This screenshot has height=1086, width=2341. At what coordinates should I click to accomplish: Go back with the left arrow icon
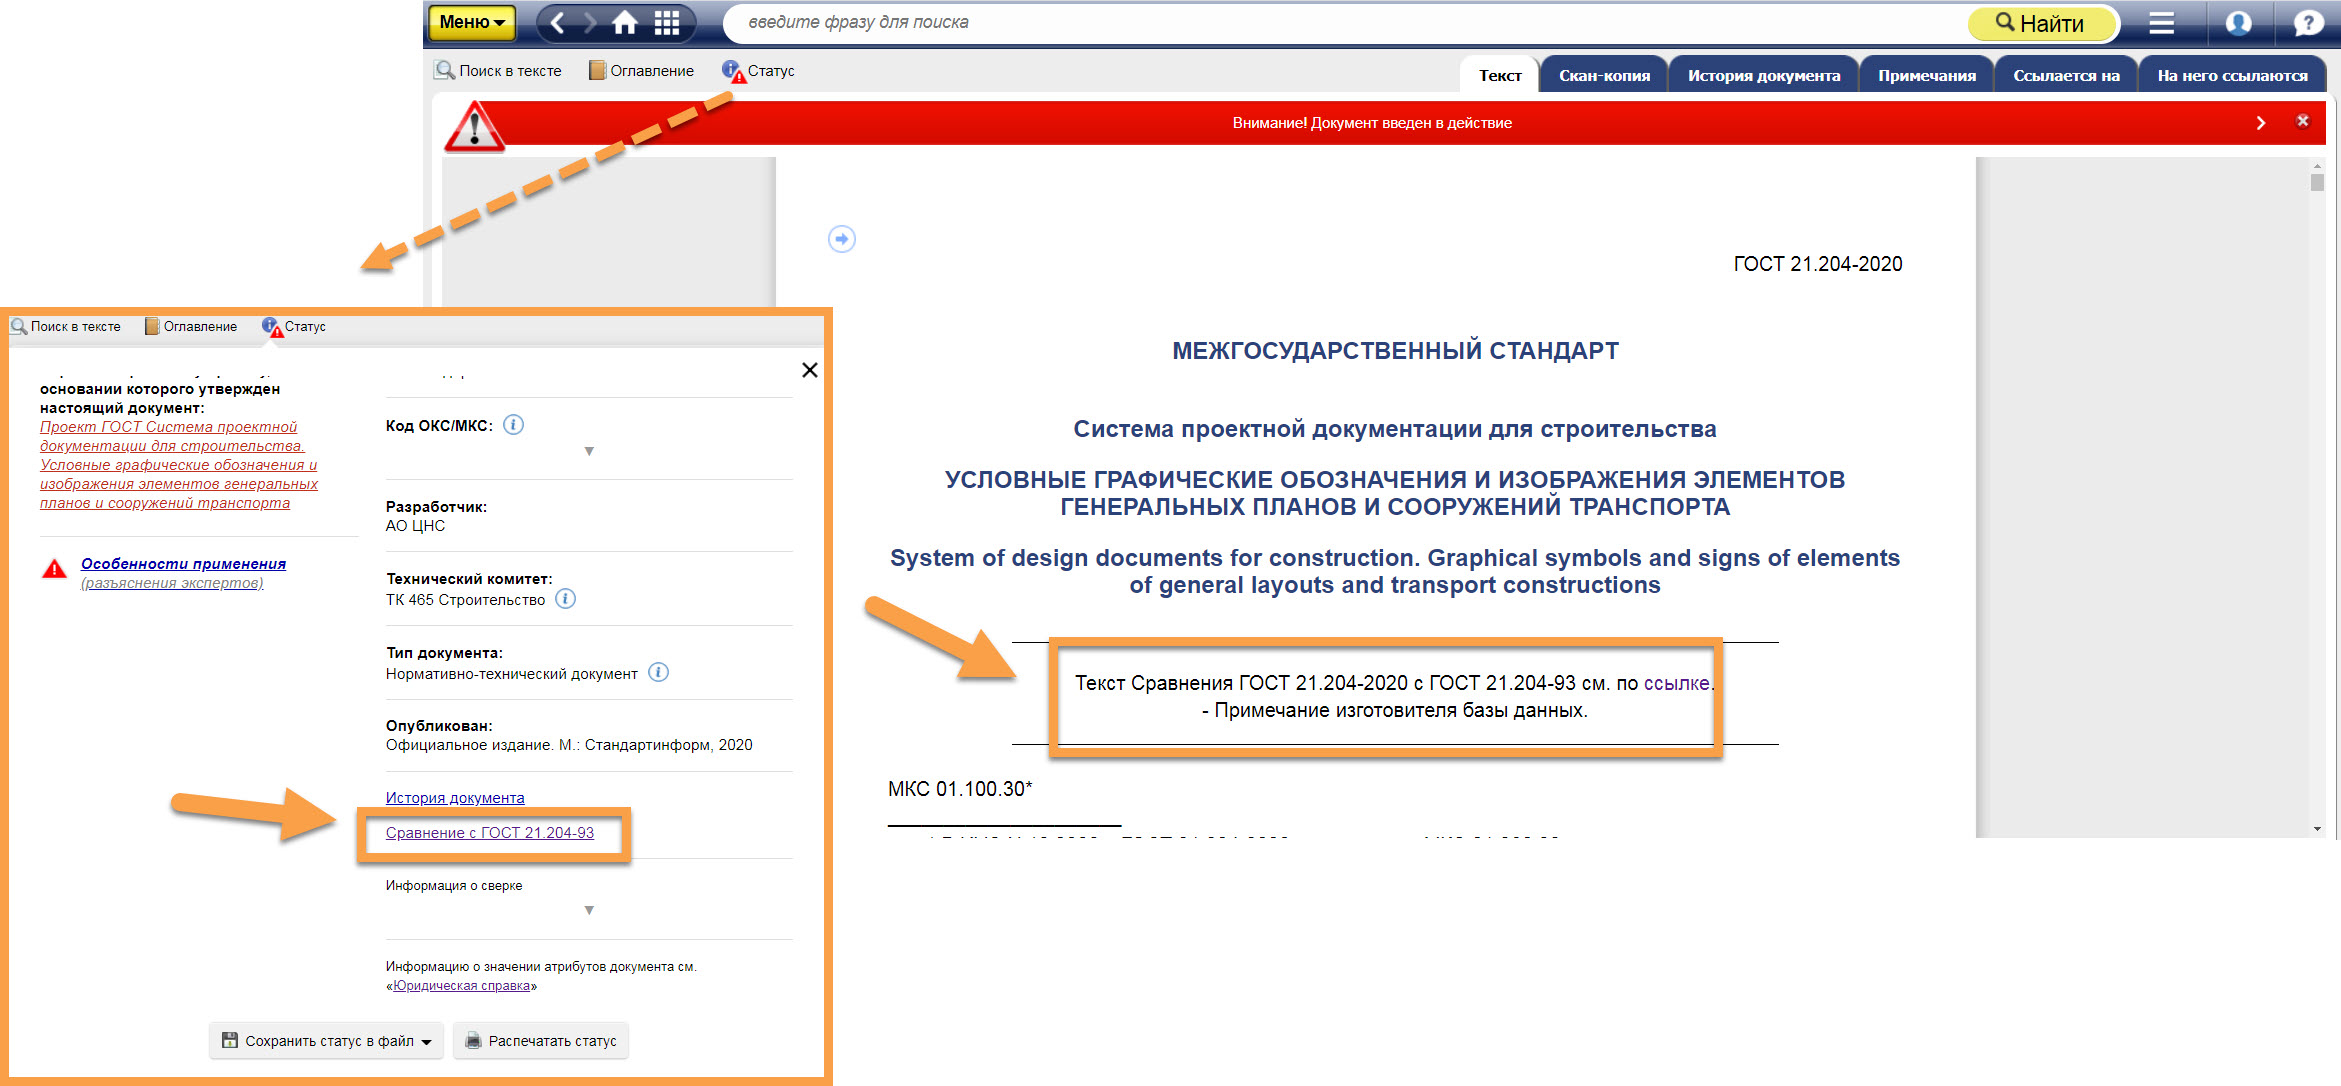(x=558, y=23)
